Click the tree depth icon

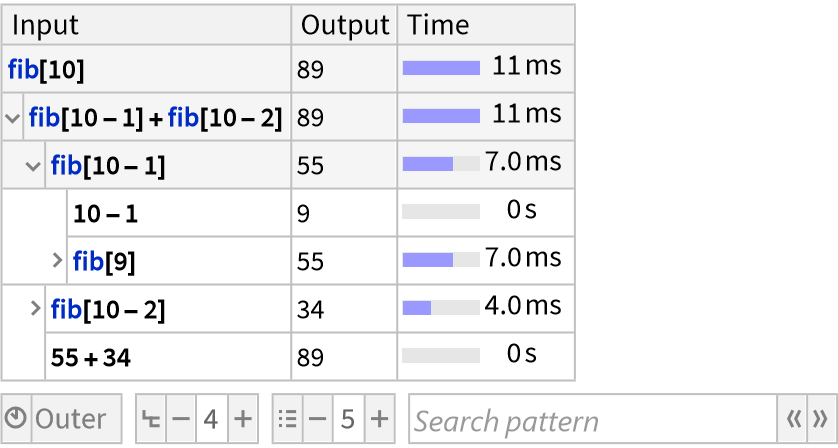coord(151,420)
